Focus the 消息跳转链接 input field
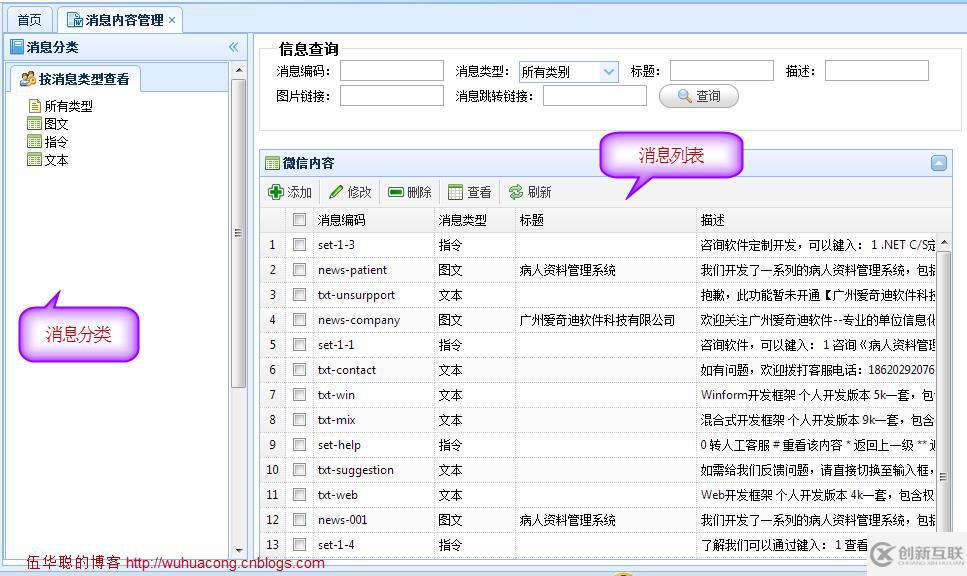The height and width of the screenshot is (576, 967). (x=595, y=96)
